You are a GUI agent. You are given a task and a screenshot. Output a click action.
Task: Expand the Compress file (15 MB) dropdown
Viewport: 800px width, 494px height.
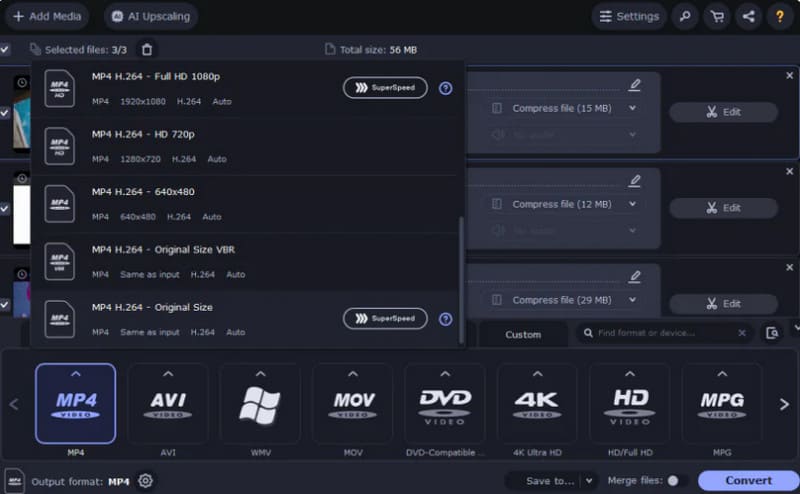click(x=632, y=108)
